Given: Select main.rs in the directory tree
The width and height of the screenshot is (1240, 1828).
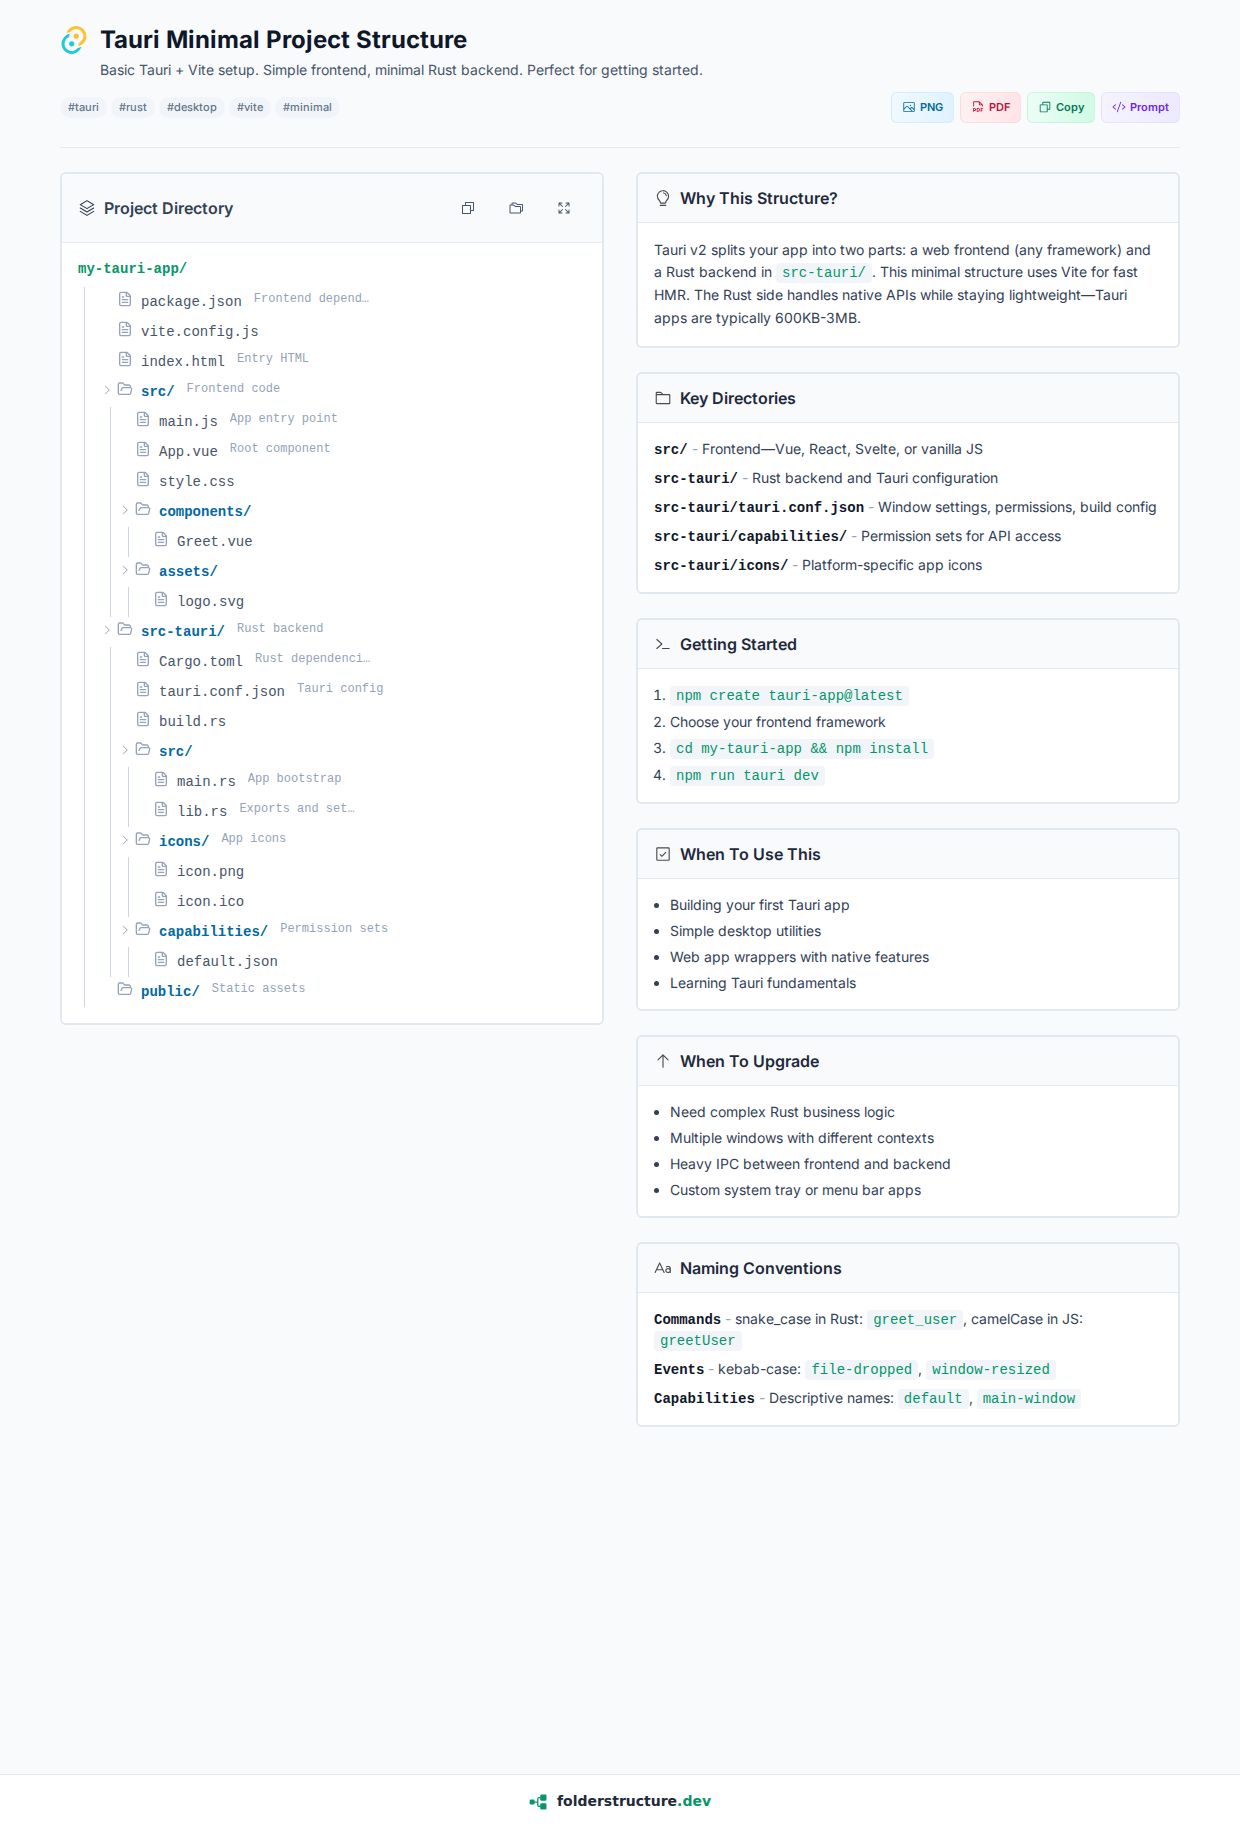Looking at the screenshot, I should coord(206,780).
